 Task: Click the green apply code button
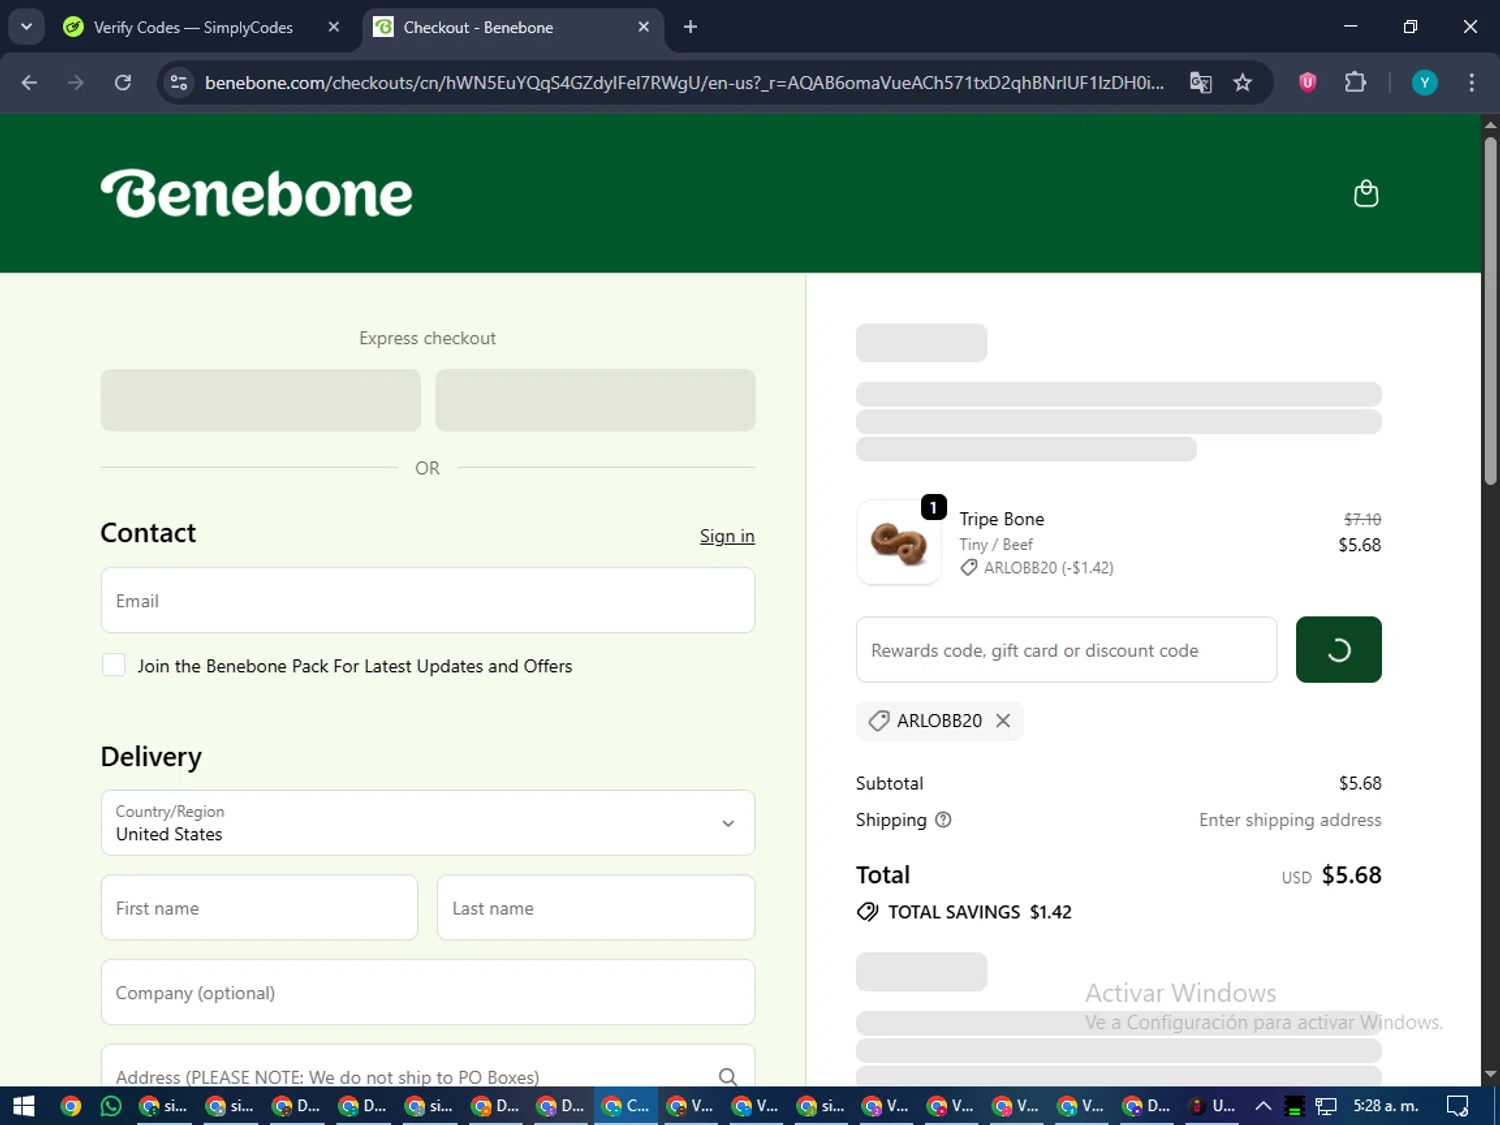(1339, 650)
